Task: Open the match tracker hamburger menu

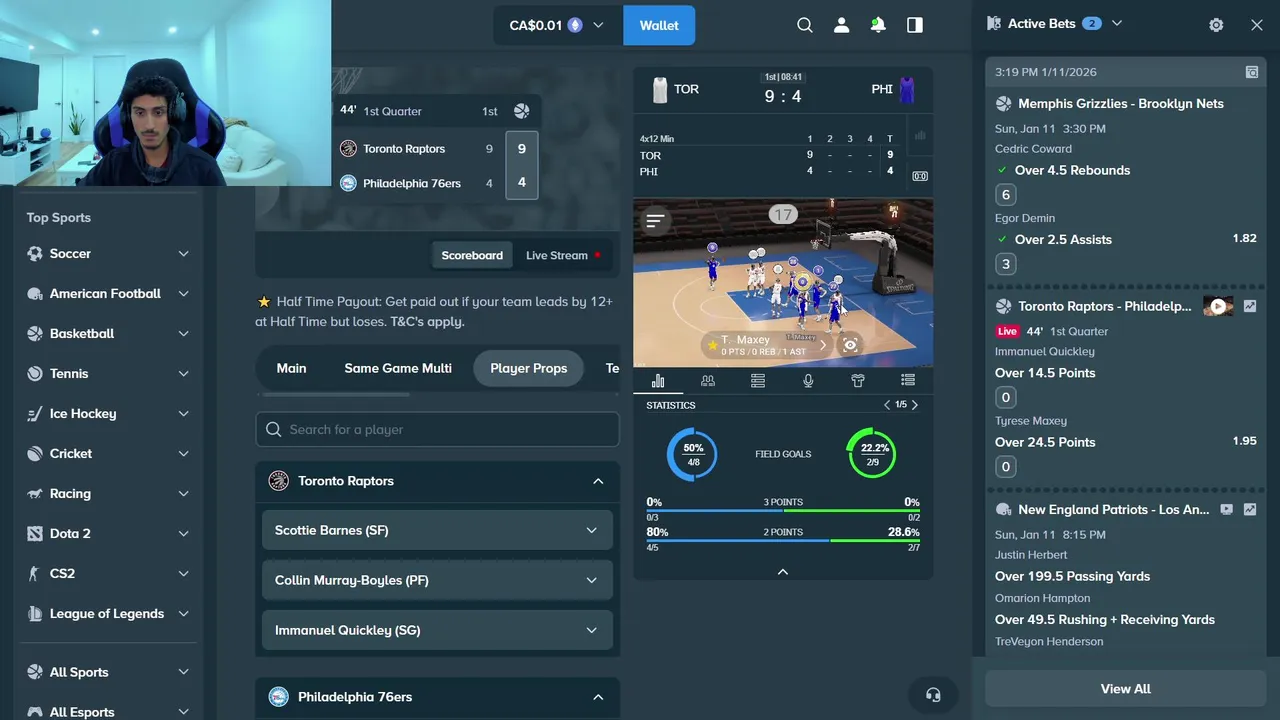Action: pyautogui.click(x=655, y=220)
